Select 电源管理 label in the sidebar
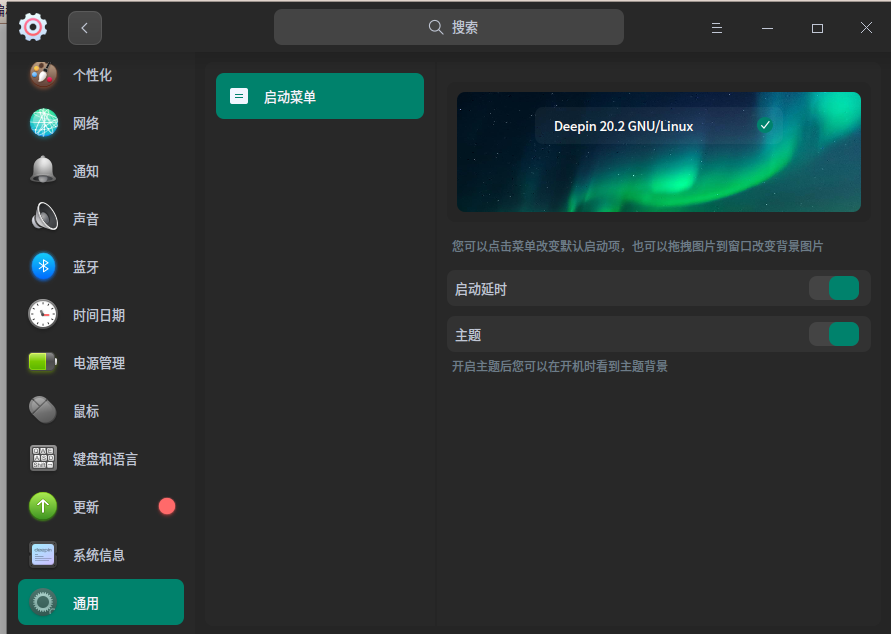The image size is (891, 634). click(99, 362)
